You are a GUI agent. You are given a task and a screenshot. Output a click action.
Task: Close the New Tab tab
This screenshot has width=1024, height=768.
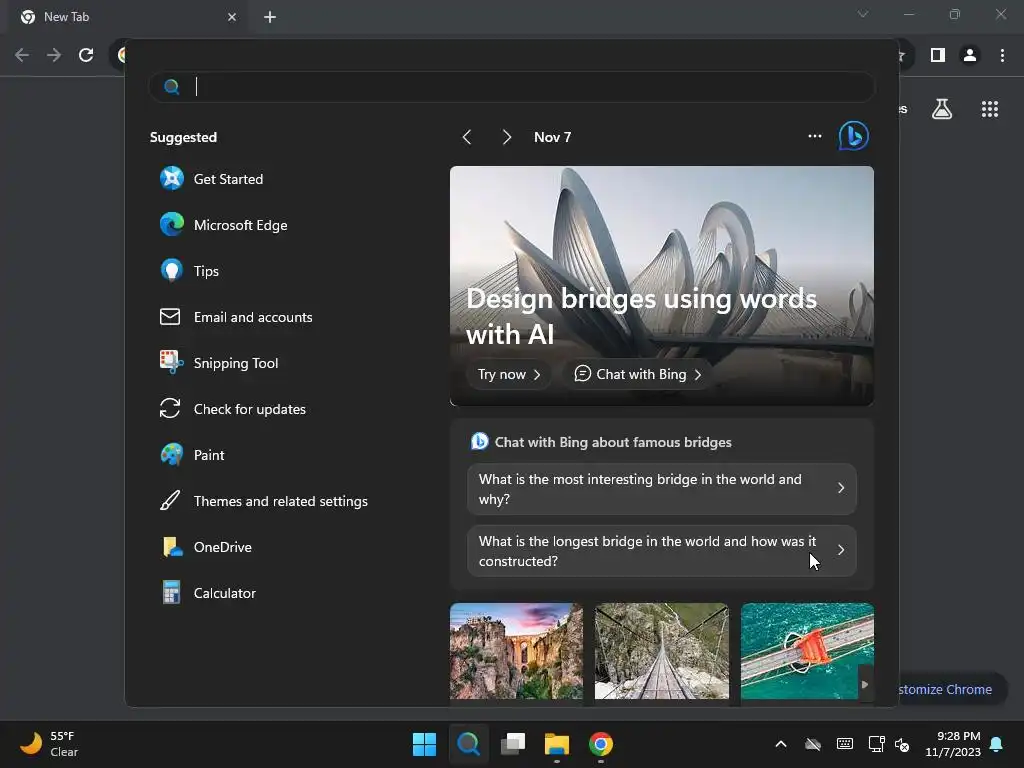(x=232, y=17)
